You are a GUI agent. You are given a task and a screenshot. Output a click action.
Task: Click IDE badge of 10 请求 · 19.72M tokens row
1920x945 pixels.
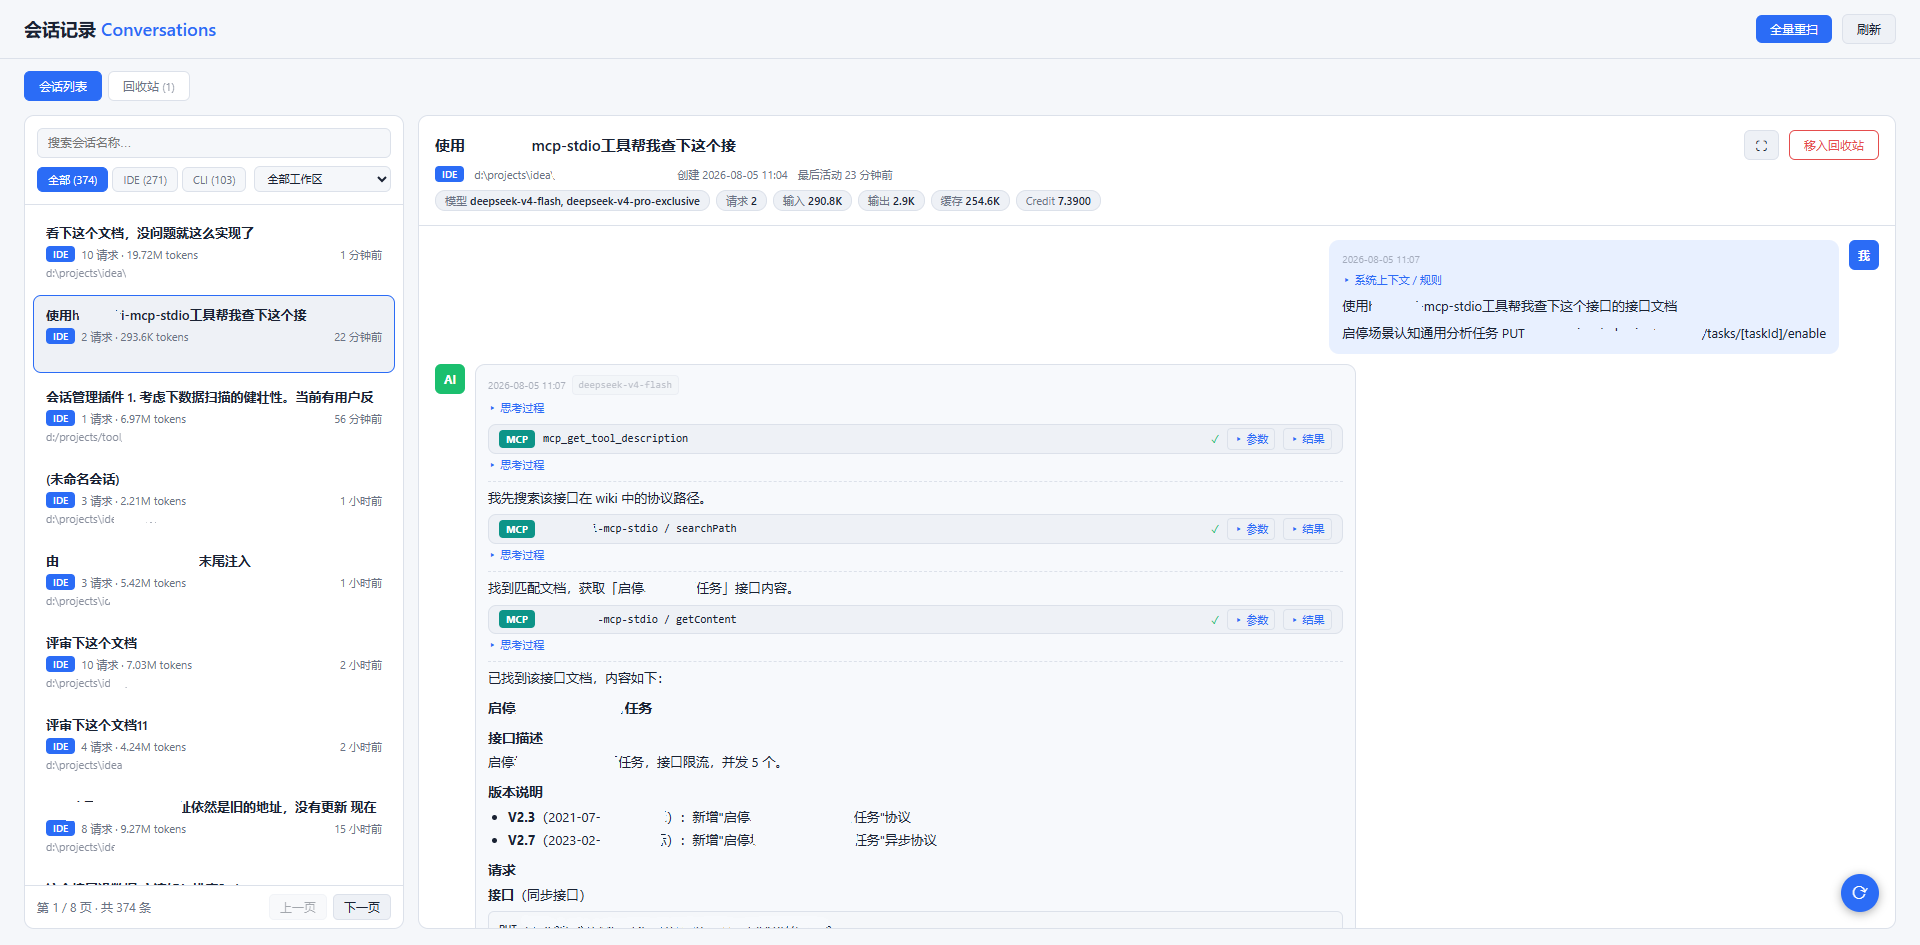click(x=61, y=255)
